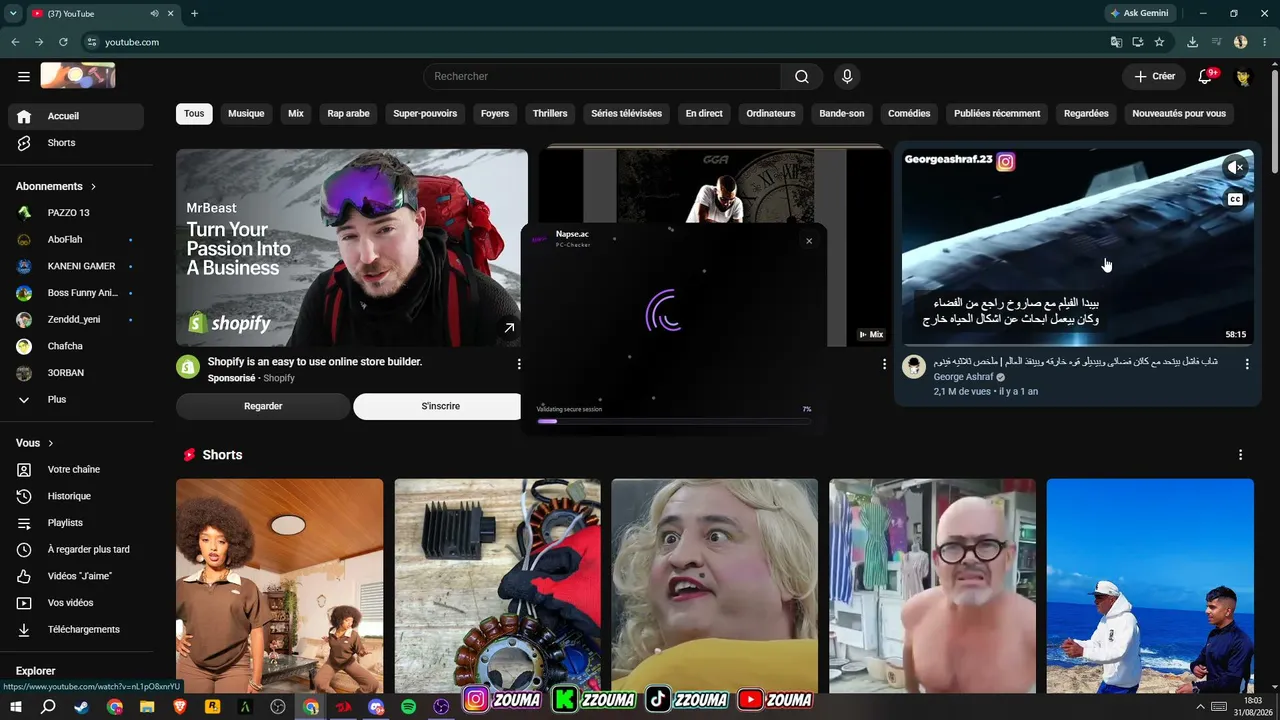Expand the Vous section

coord(35,443)
